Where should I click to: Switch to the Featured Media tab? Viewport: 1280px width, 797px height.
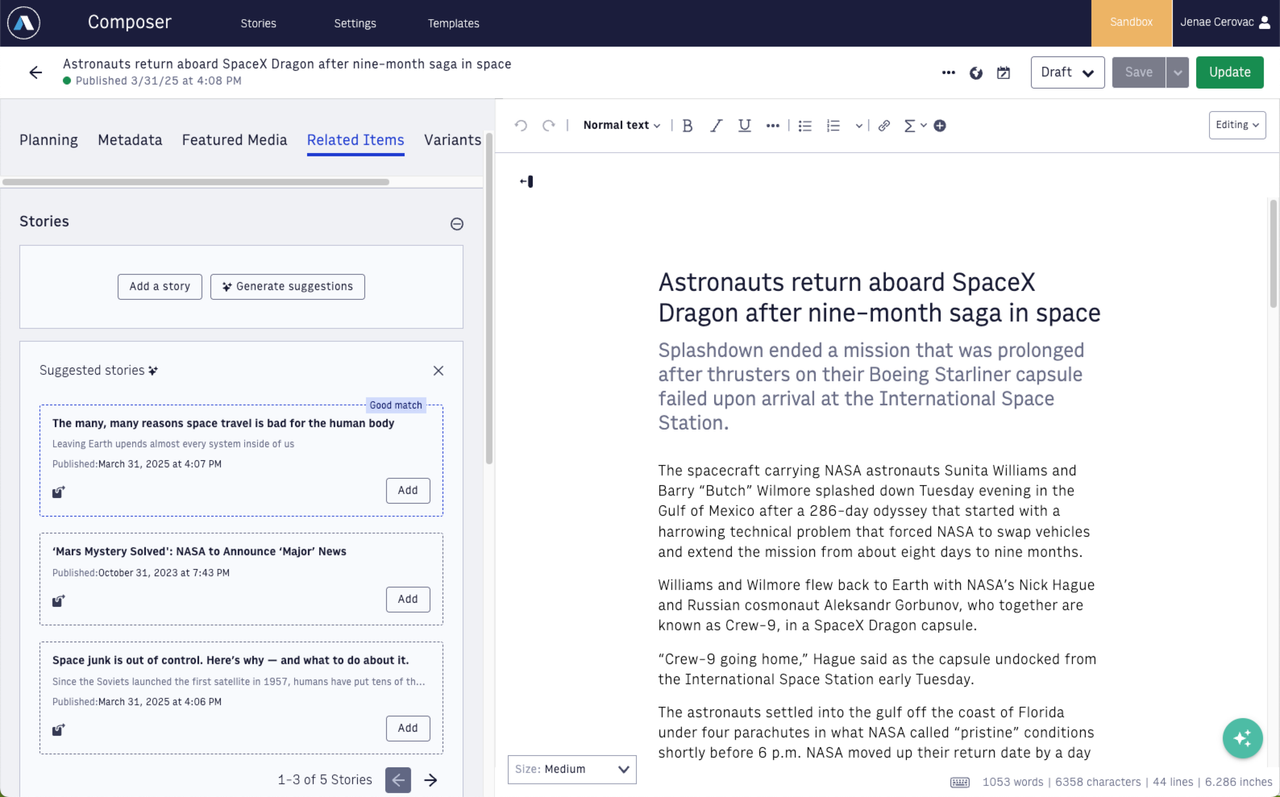(234, 140)
